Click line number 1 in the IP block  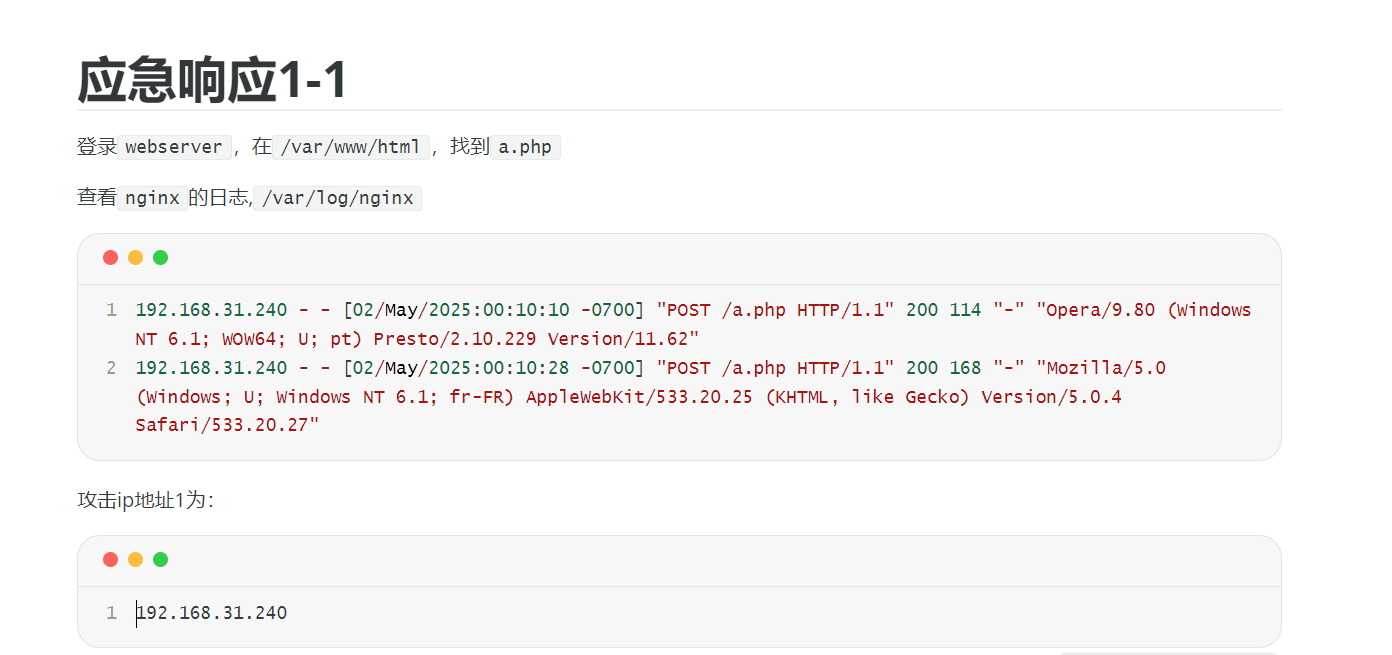[111, 613]
